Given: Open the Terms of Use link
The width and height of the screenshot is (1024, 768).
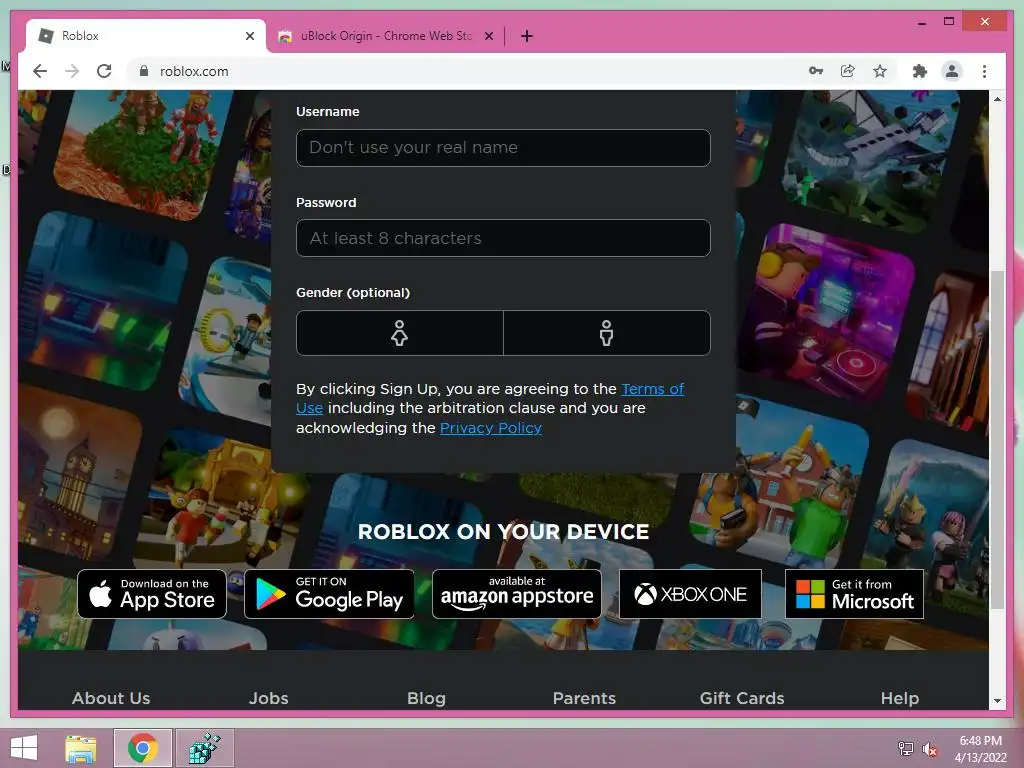Looking at the screenshot, I should (652, 389).
